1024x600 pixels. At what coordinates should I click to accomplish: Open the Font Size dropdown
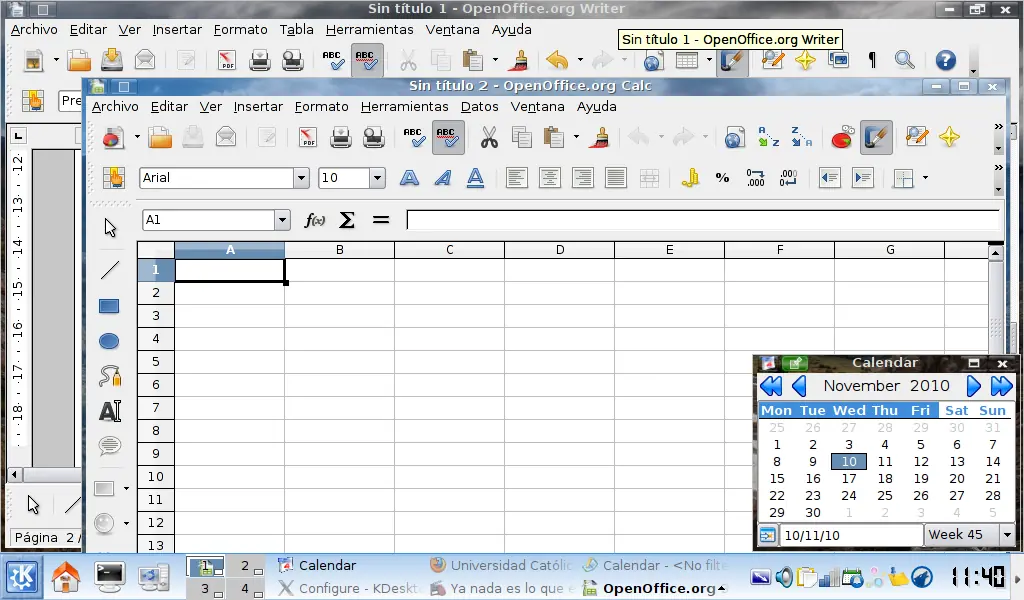click(377, 178)
